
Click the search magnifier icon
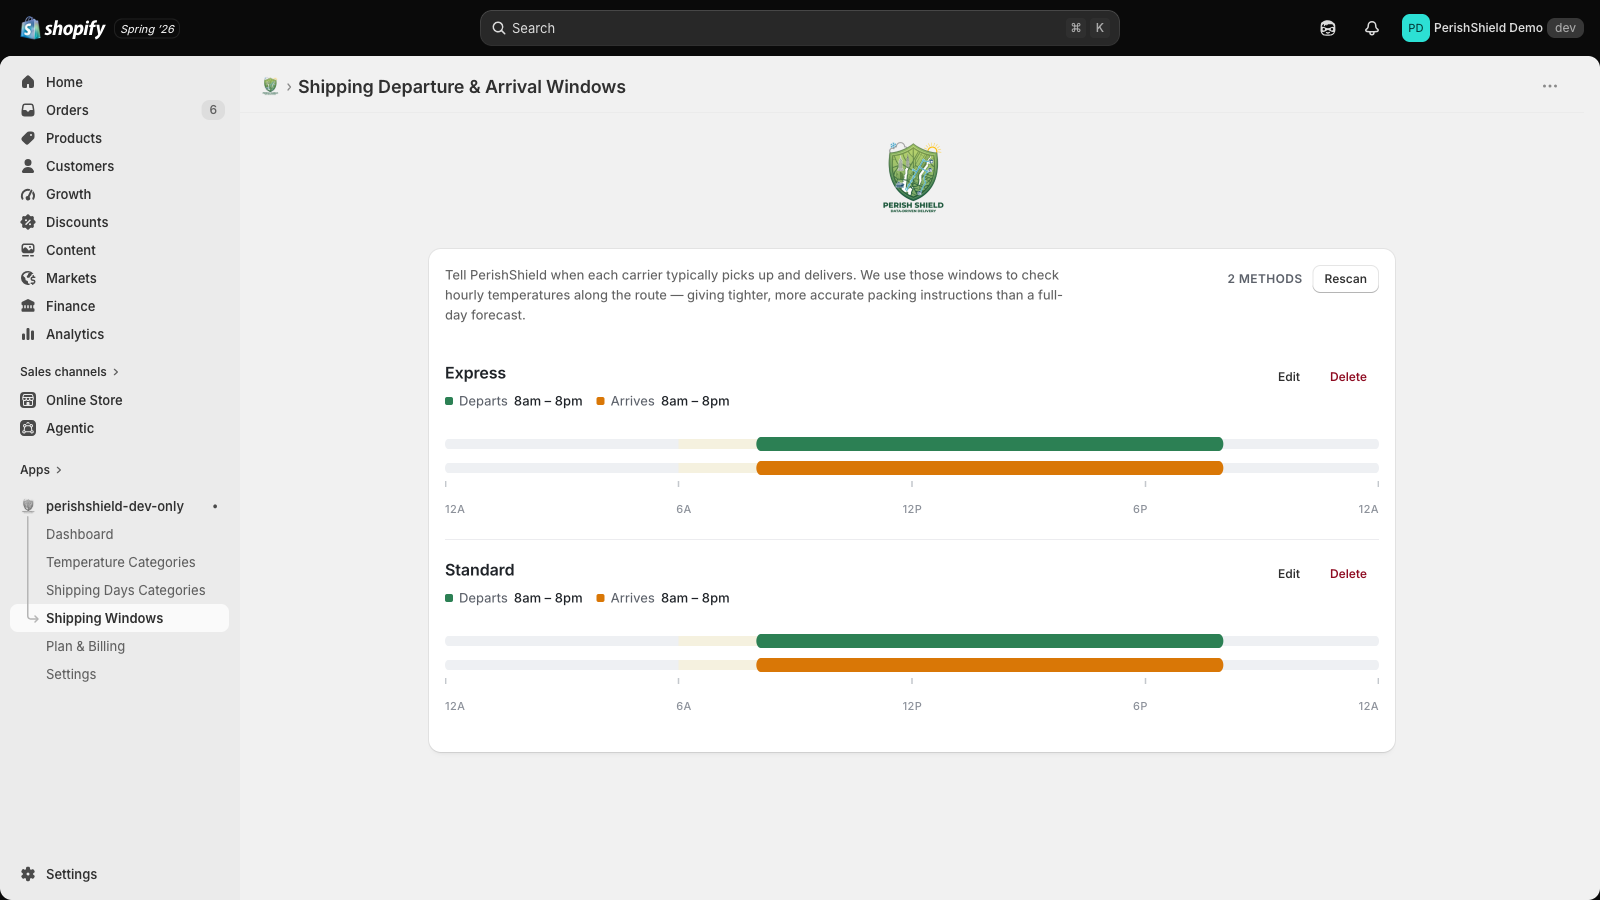[499, 28]
